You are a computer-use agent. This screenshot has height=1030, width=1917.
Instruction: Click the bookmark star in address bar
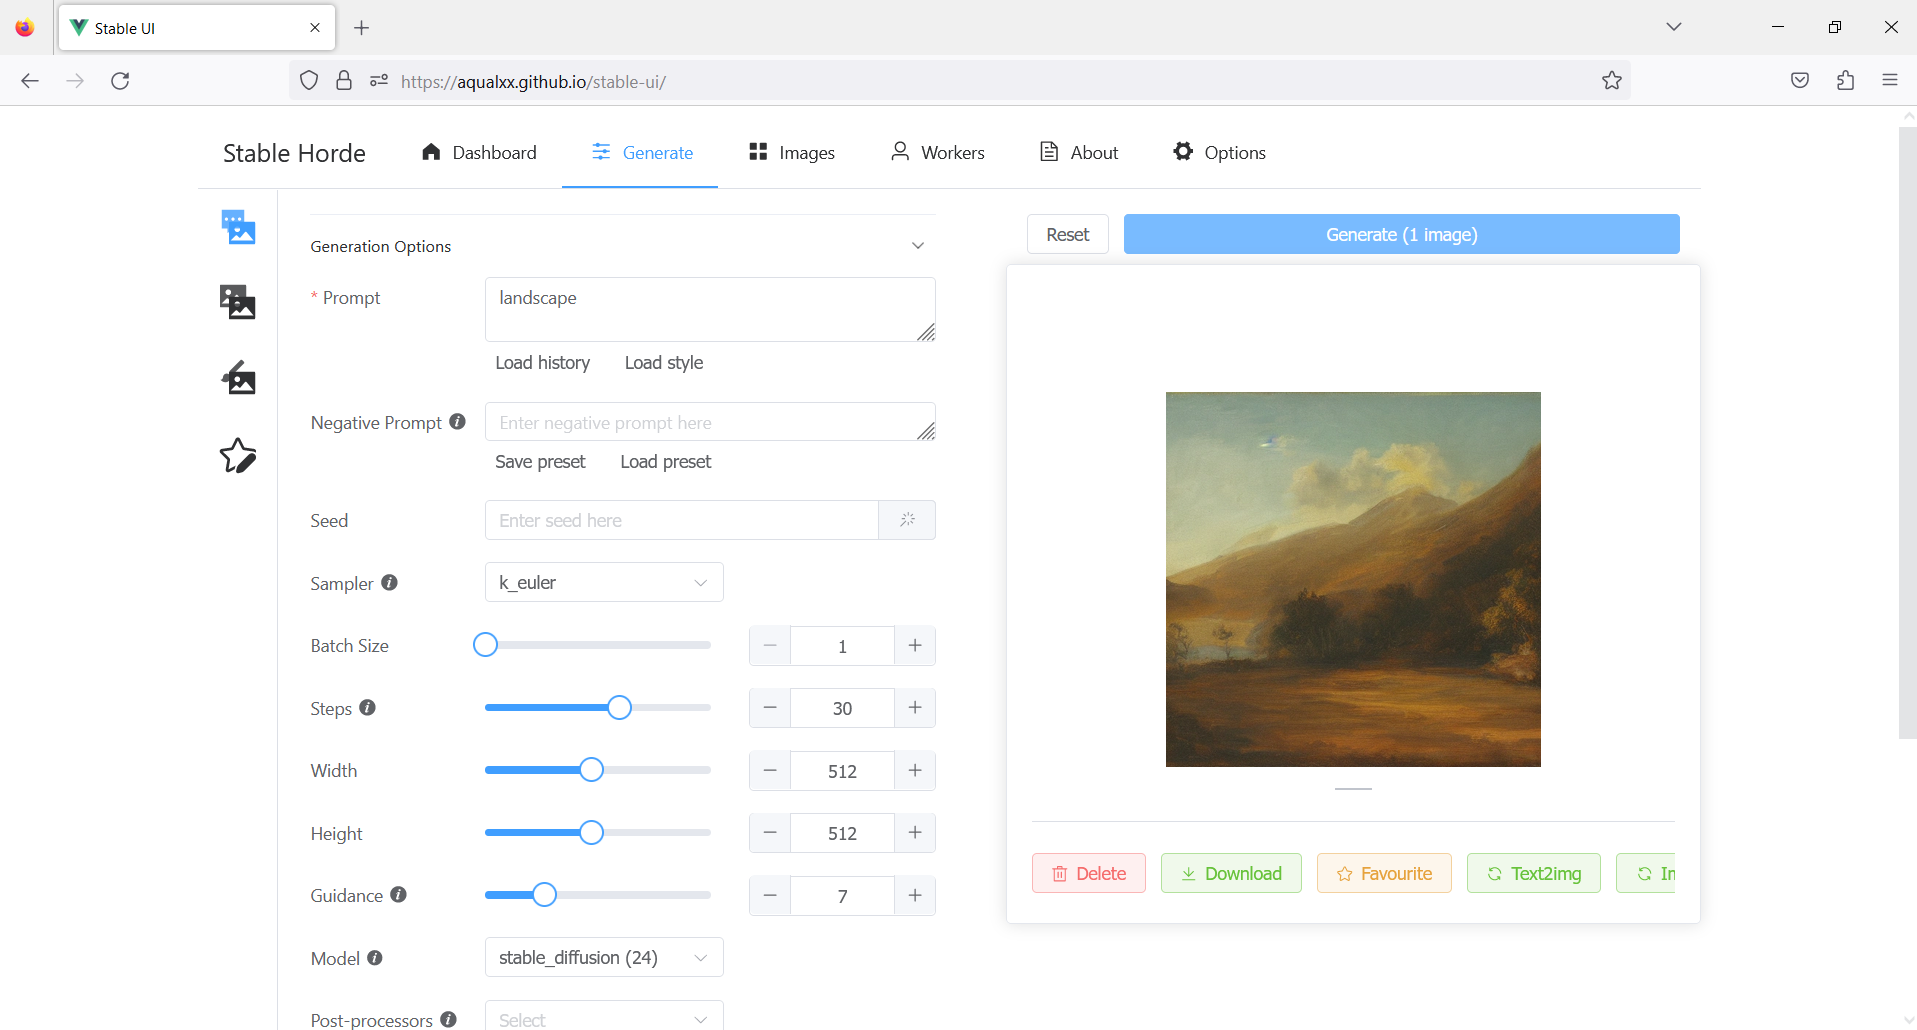pyautogui.click(x=1611, y=81)
